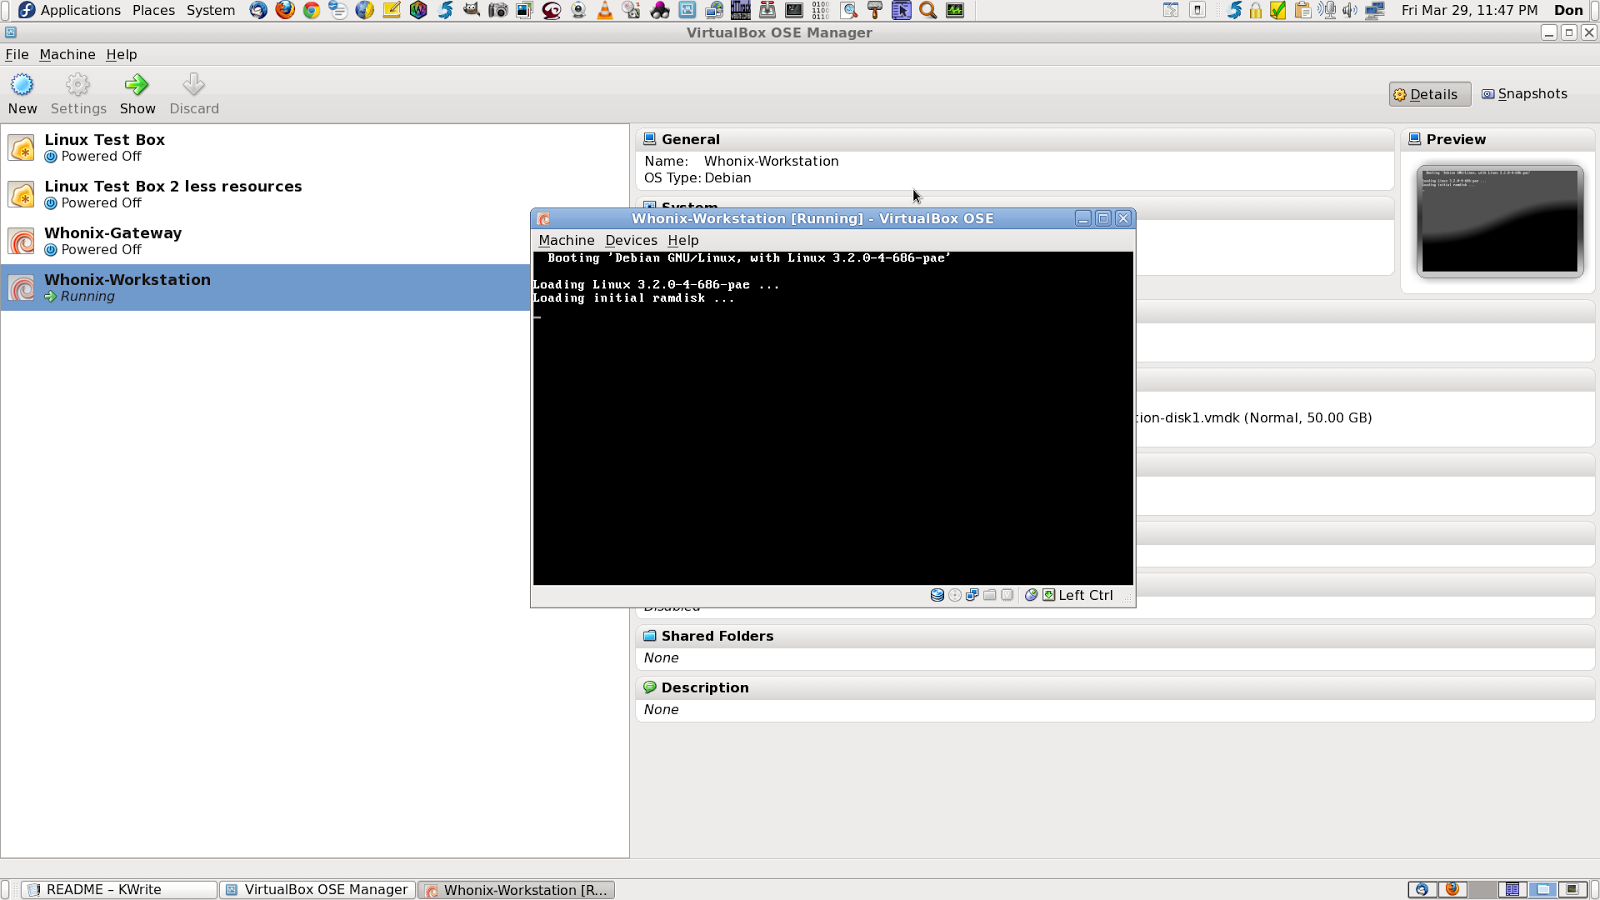Launch VLC media player cone icon
The image size is (1600, 900).
point(605,10)
